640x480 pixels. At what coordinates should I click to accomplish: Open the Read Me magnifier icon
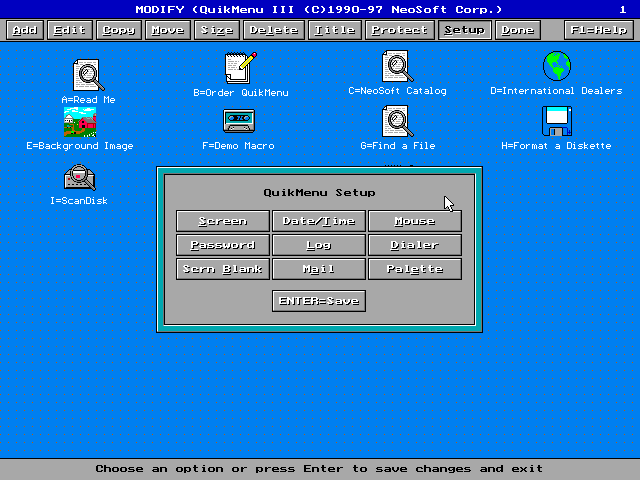click(88, 75)
